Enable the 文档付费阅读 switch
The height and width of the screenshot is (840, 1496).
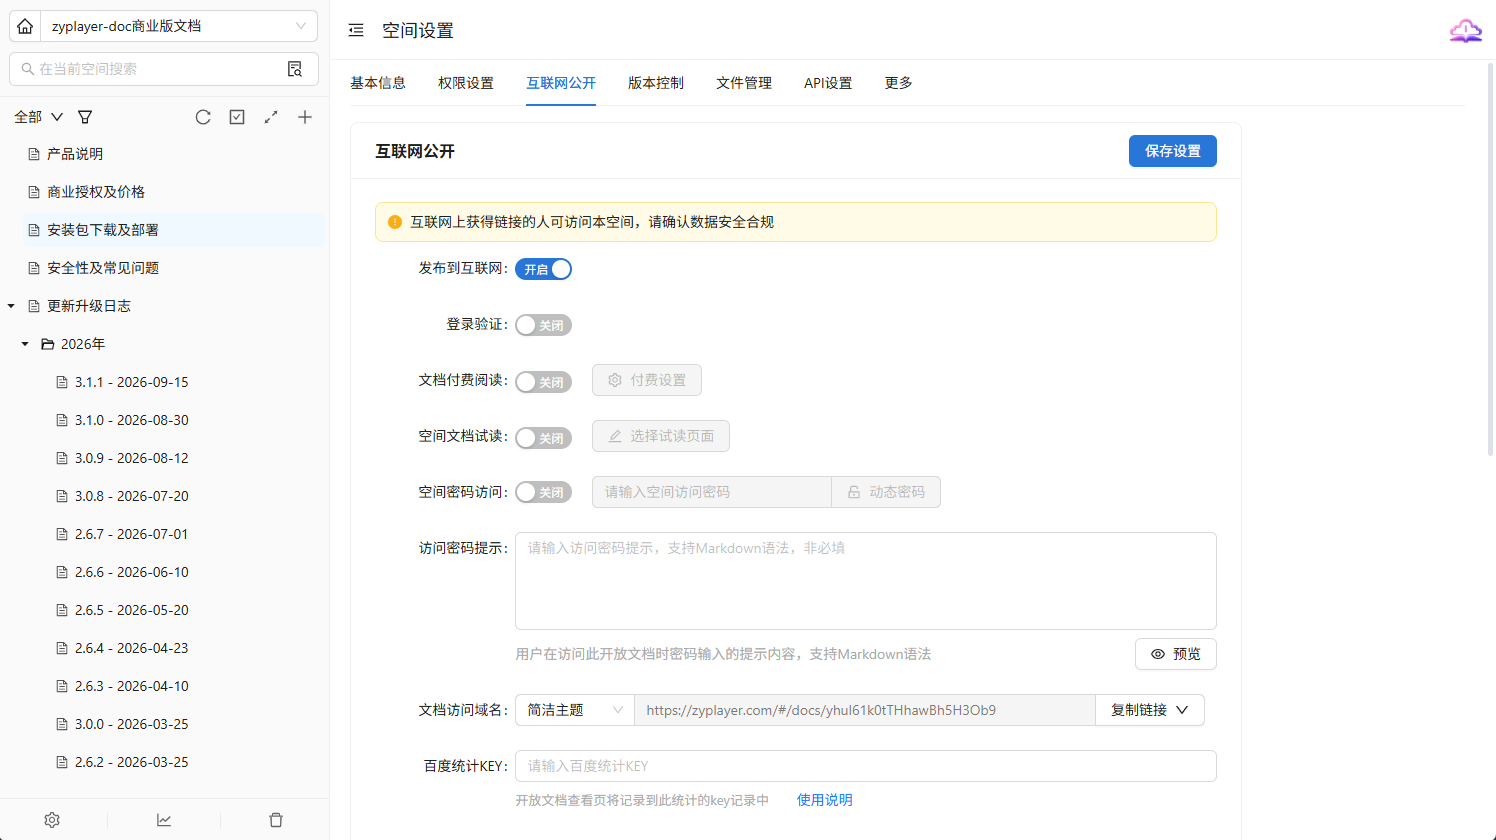click(x=543, y=381)
